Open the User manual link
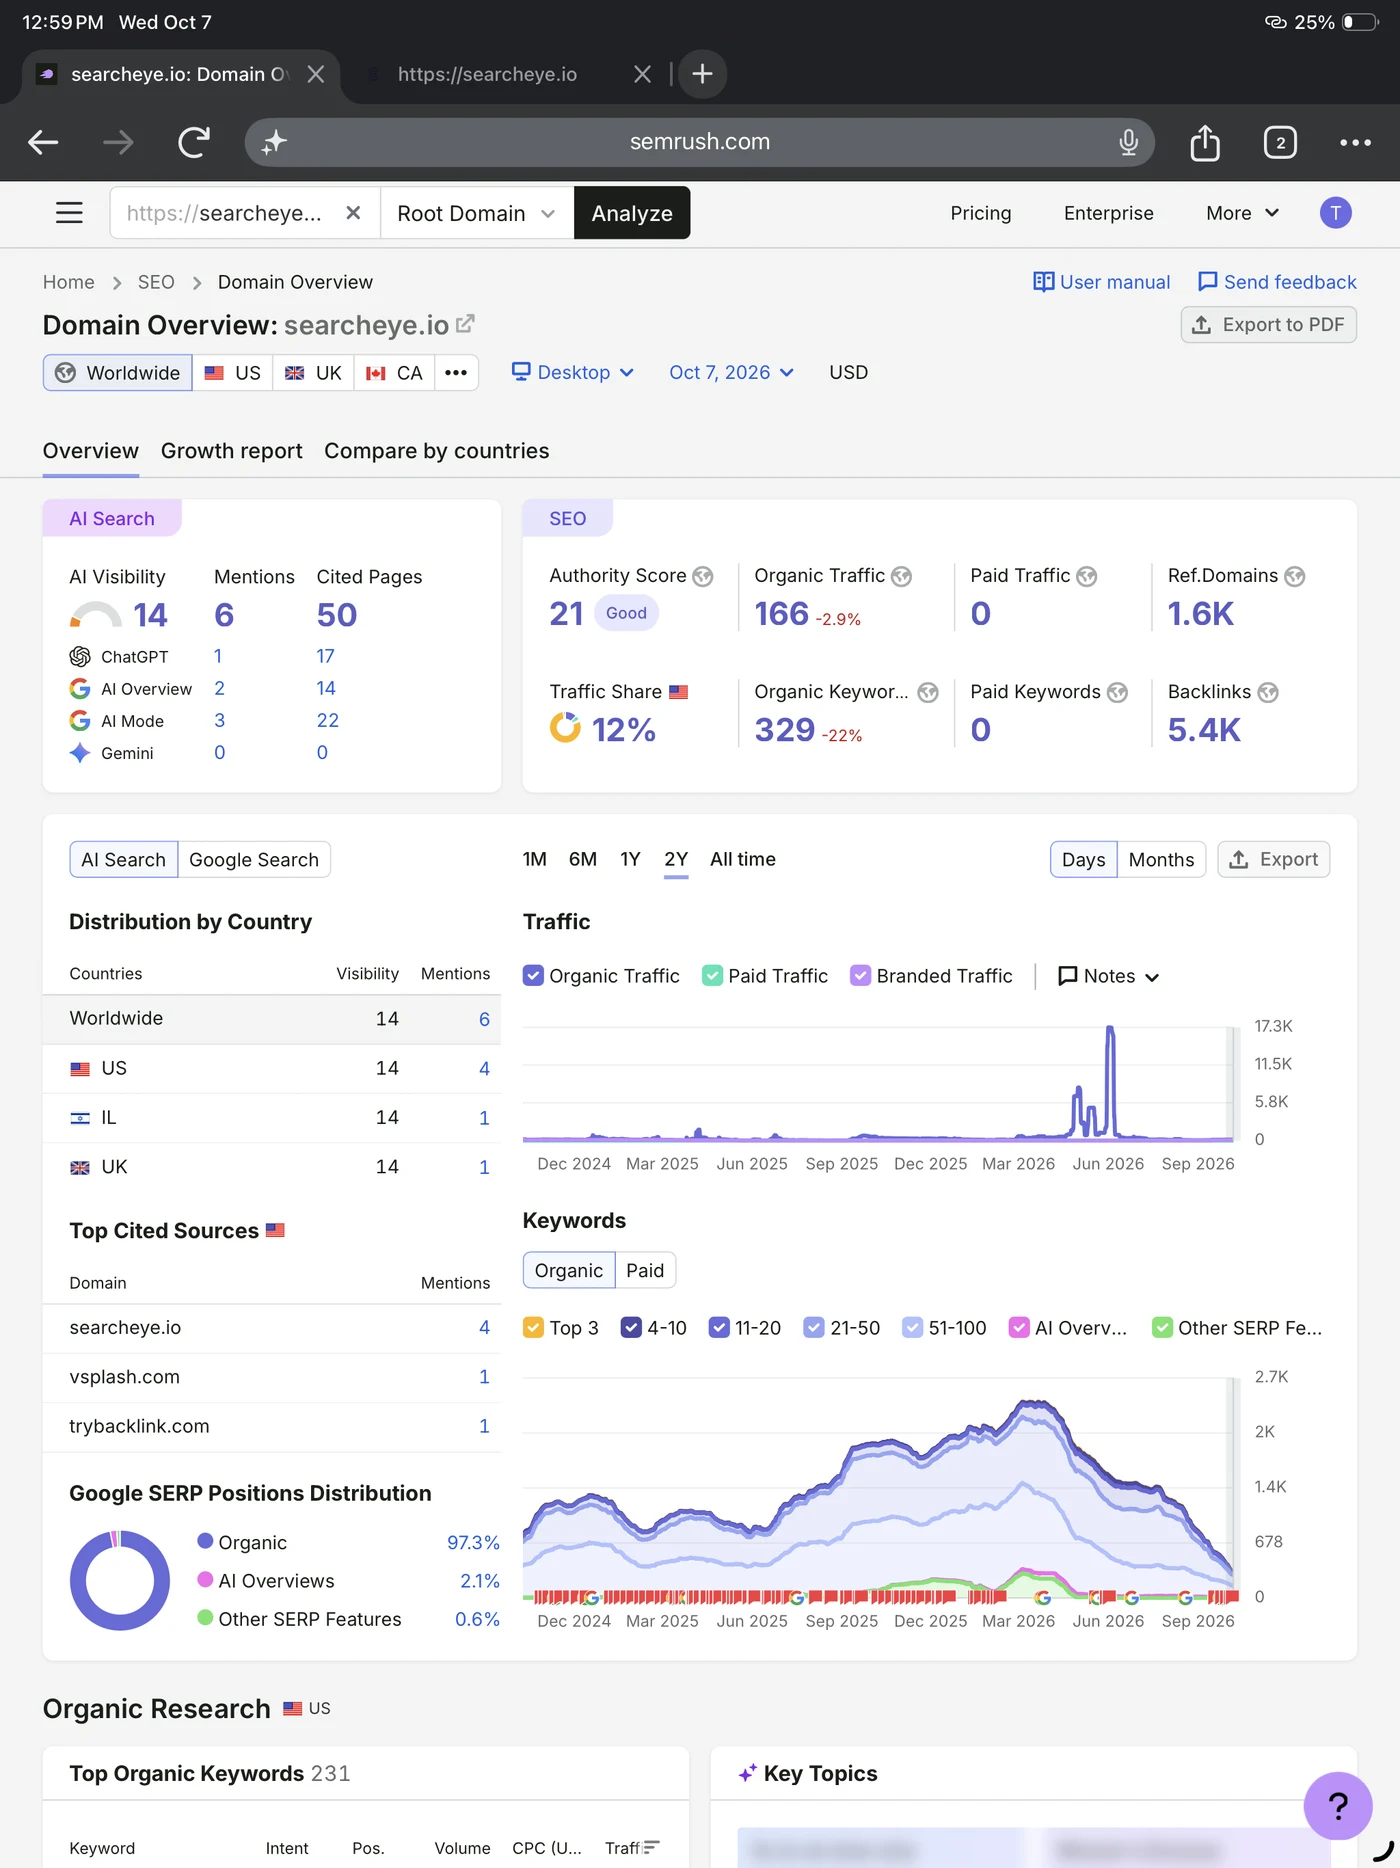This screenshot has width=1400, height=1868. (x=1101, y=282)
